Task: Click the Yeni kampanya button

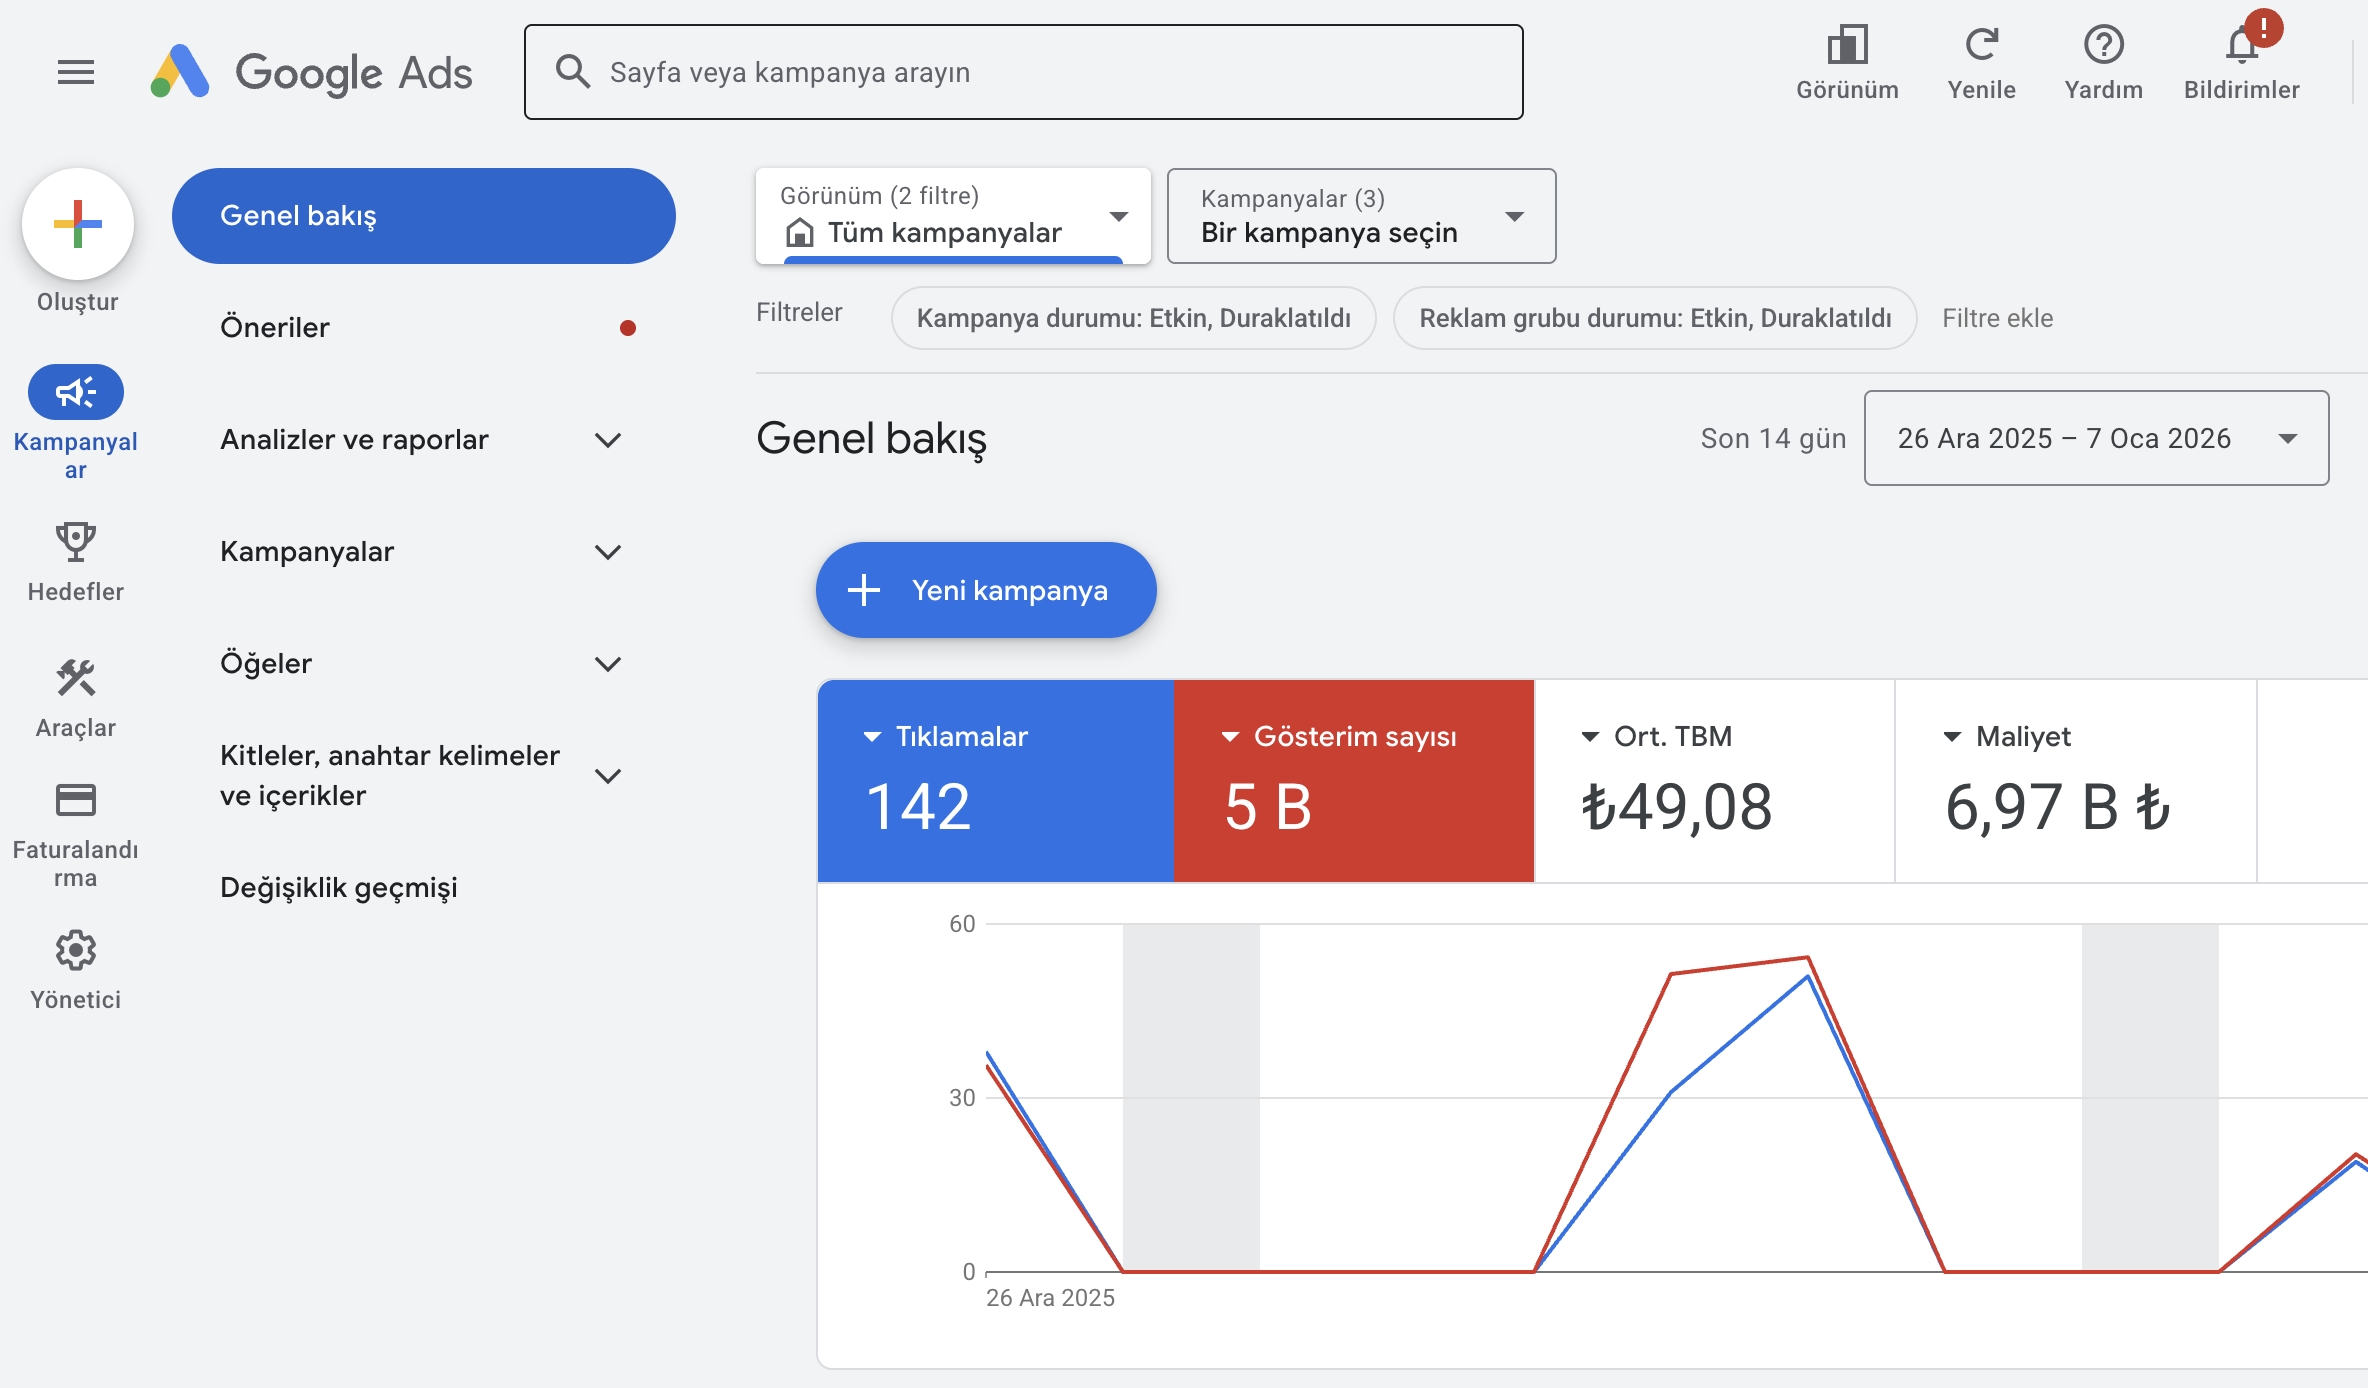Action: pos(985,590)
